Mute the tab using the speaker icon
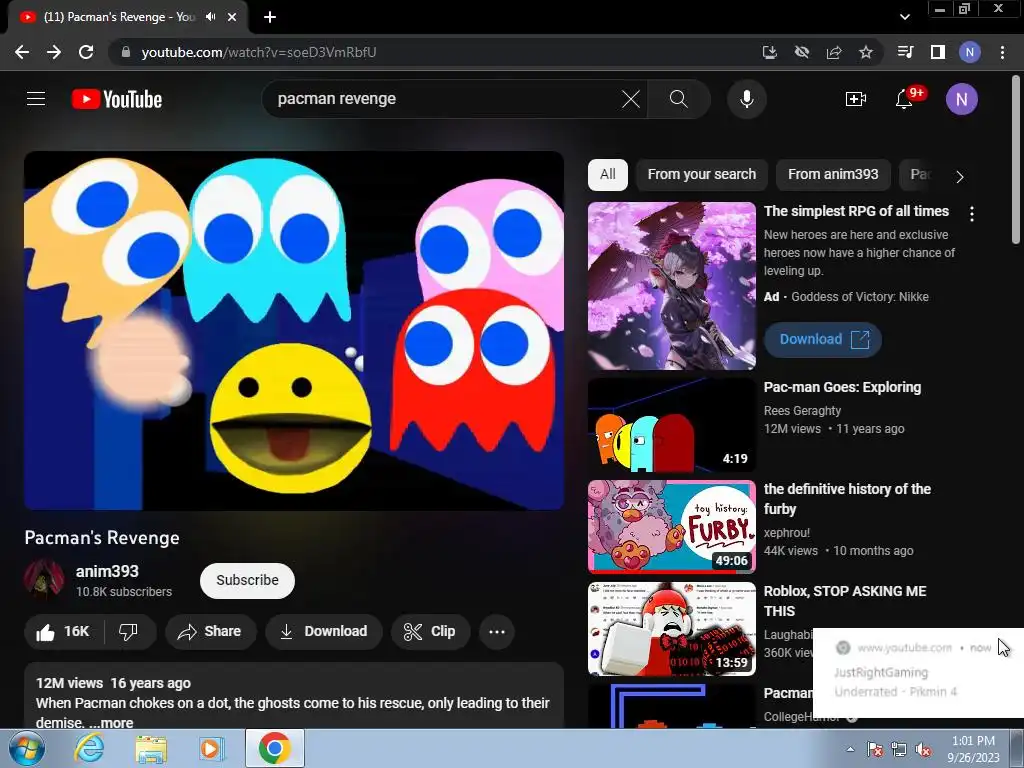 tap(211, 17)
